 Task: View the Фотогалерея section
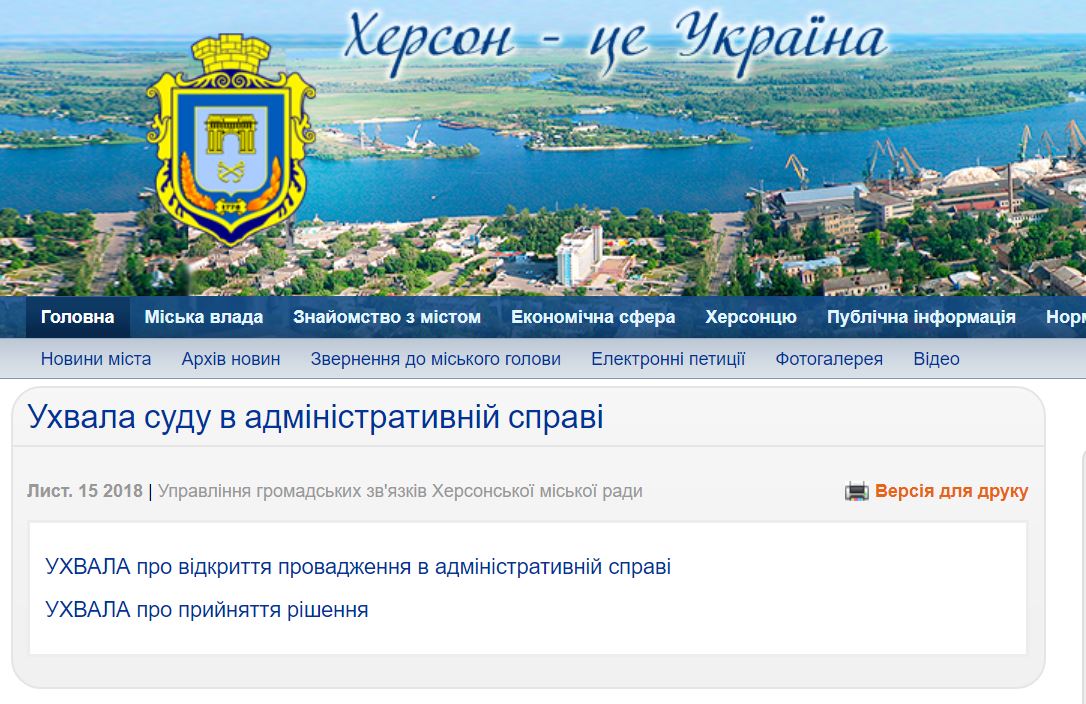(x=829, y=359)
